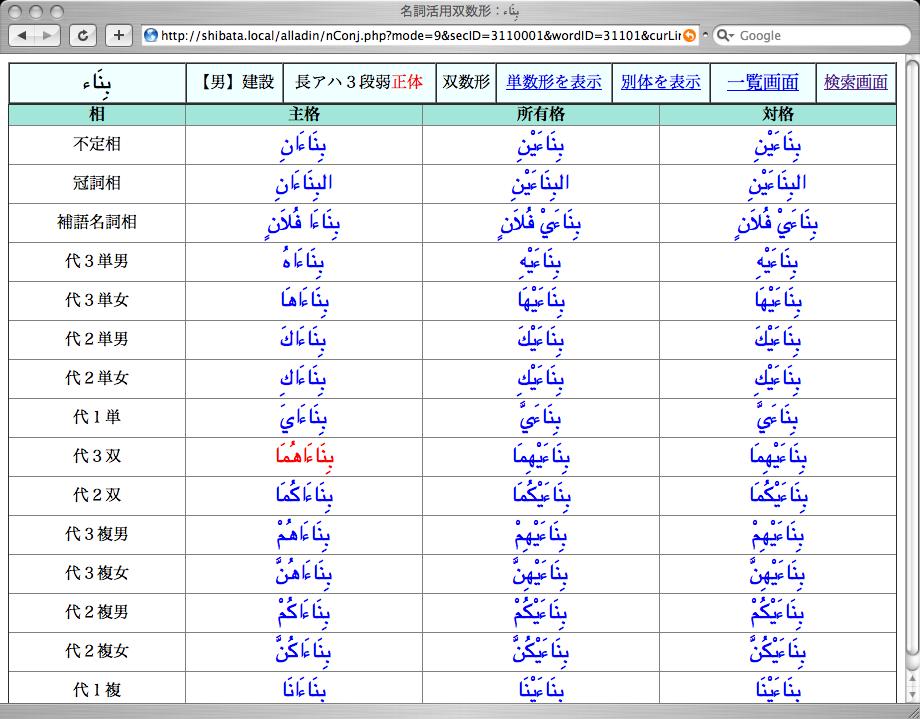Click the browser forward arrow button

click(x=48, y=36)
